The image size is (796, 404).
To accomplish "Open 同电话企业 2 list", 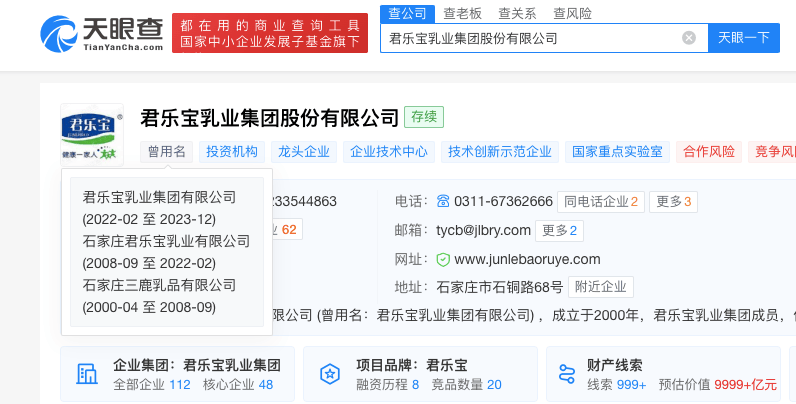I will pyautogui.click(x=601, y=202).
